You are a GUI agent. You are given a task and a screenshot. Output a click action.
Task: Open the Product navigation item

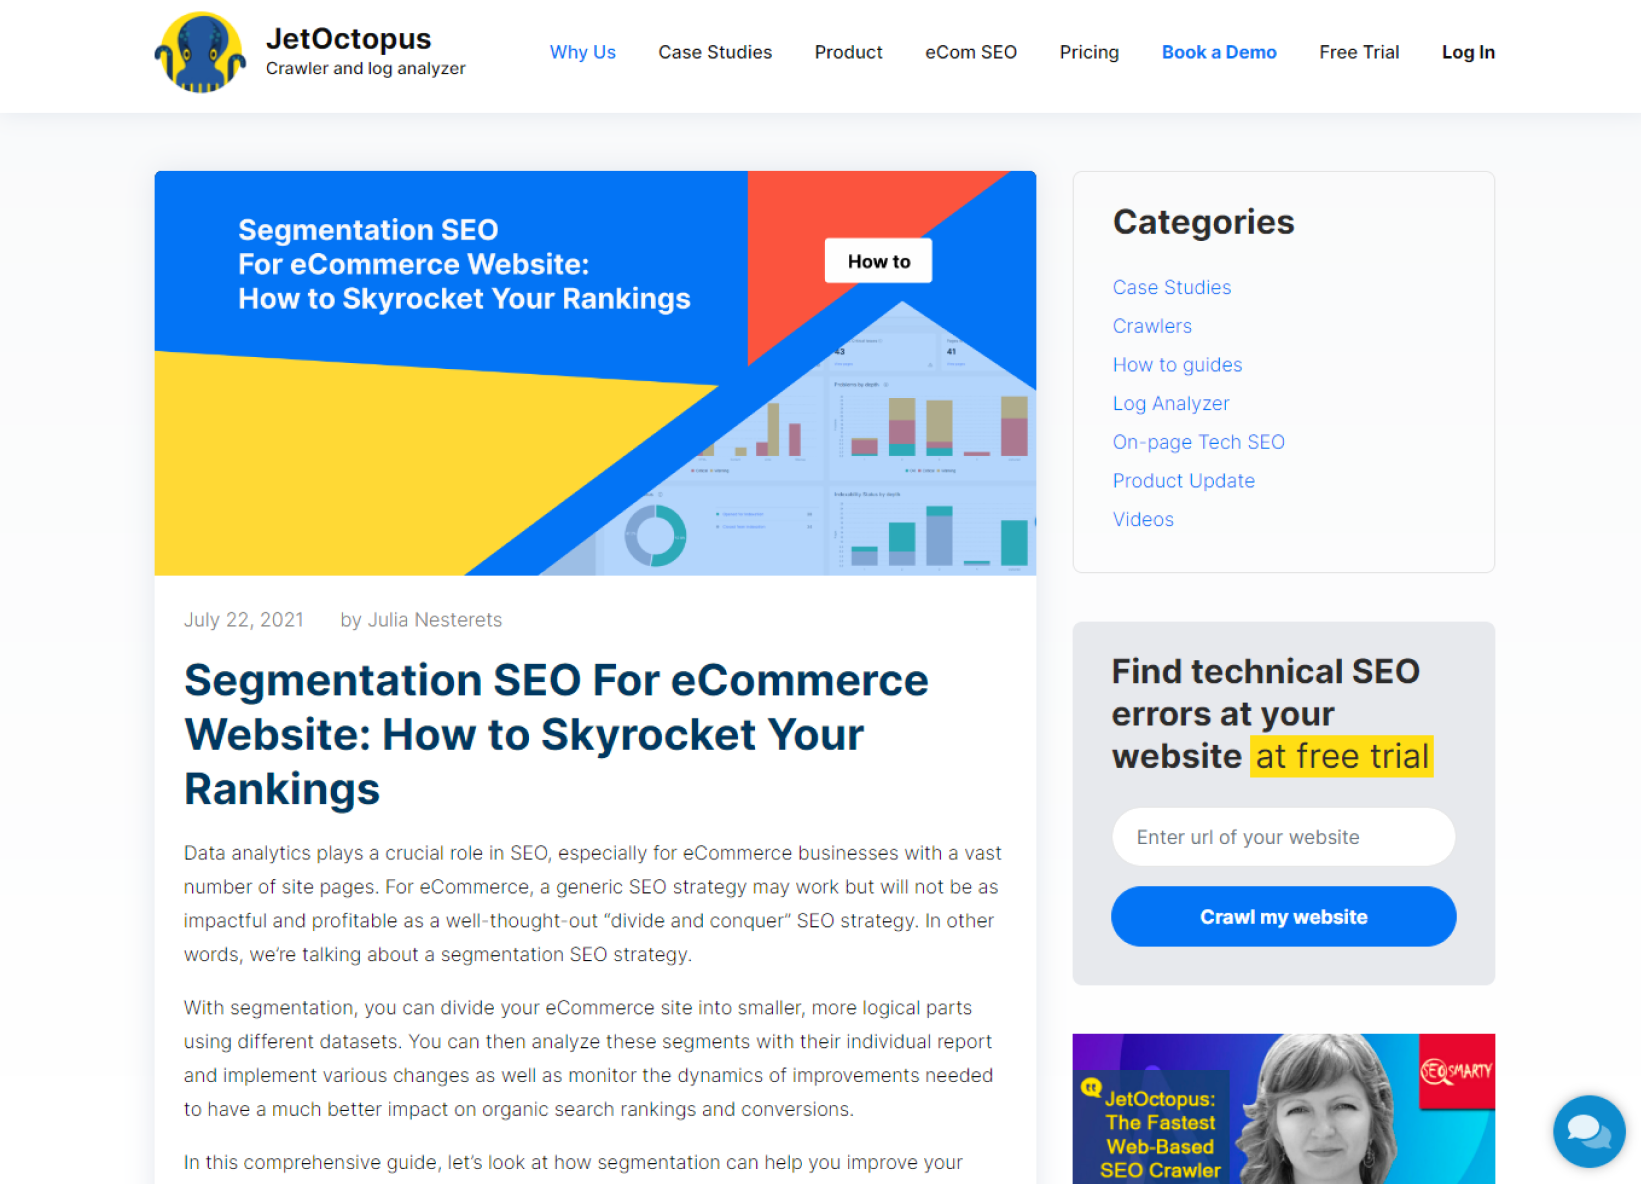[848, 52]
